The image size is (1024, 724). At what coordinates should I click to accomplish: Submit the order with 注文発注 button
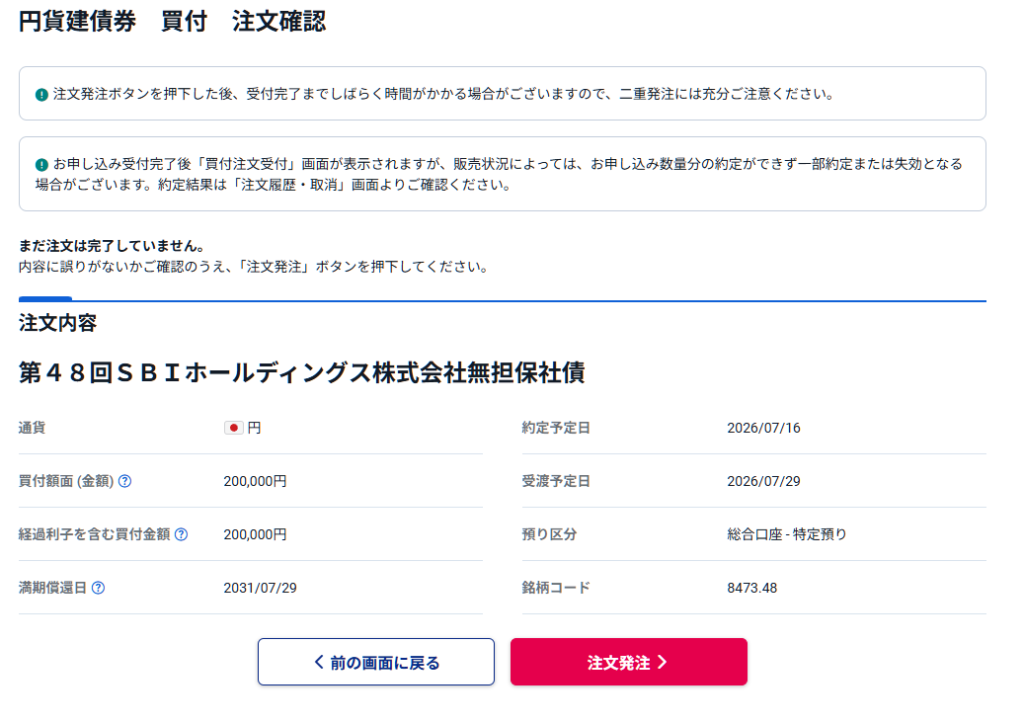tap(628, 662)
